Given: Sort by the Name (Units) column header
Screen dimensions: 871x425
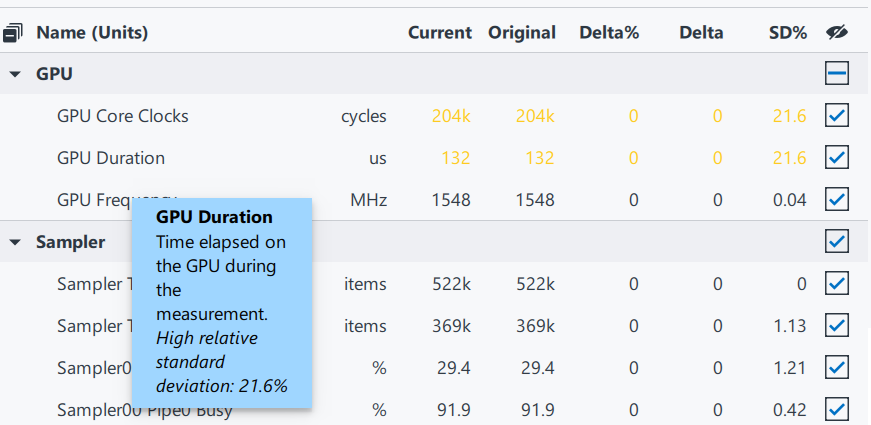Looking at the screenshot, I should (92, 33).
